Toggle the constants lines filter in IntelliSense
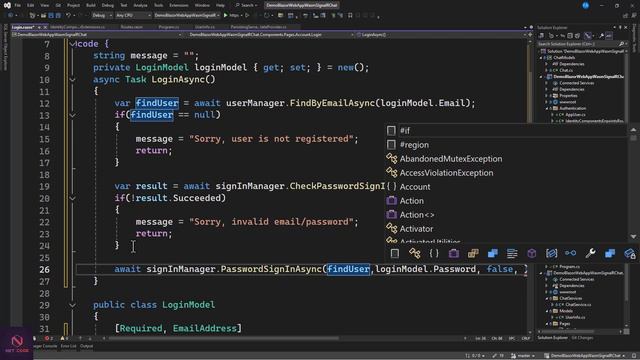640x360 pixels. [x=512, y=253]
